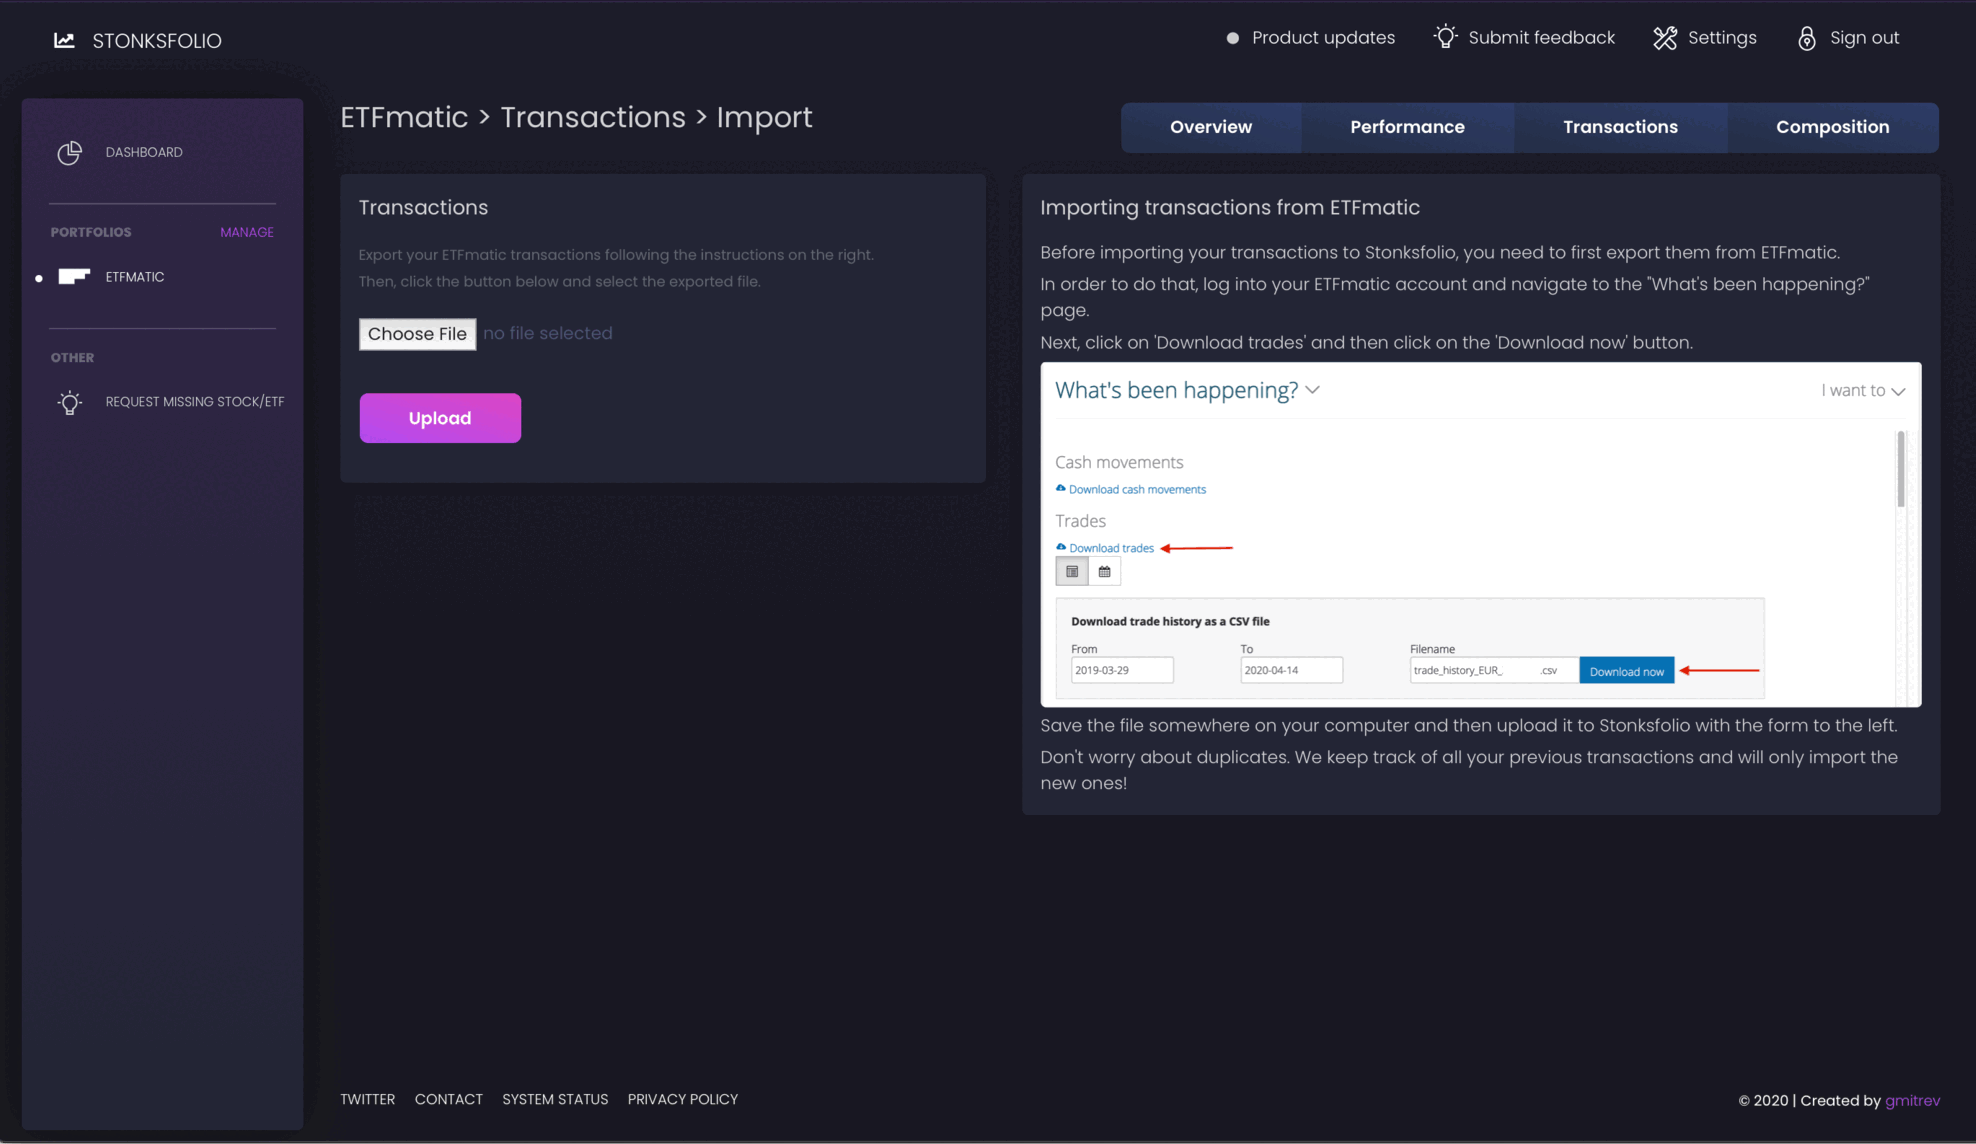Viewport: 1976px width, 1144px height.
Task: Click the cloud icon beside Download cash movements
Action: 1061,488
